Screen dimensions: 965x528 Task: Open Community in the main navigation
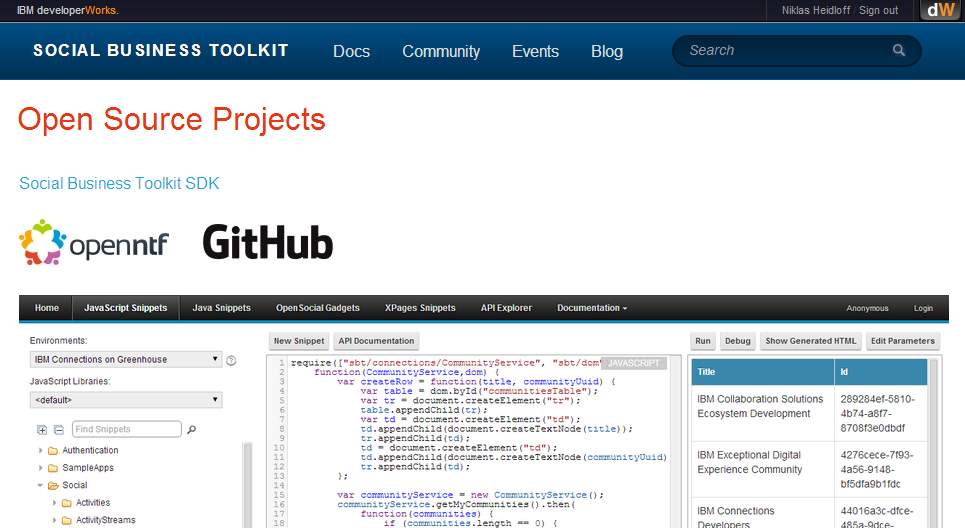[x=441, y=51]
